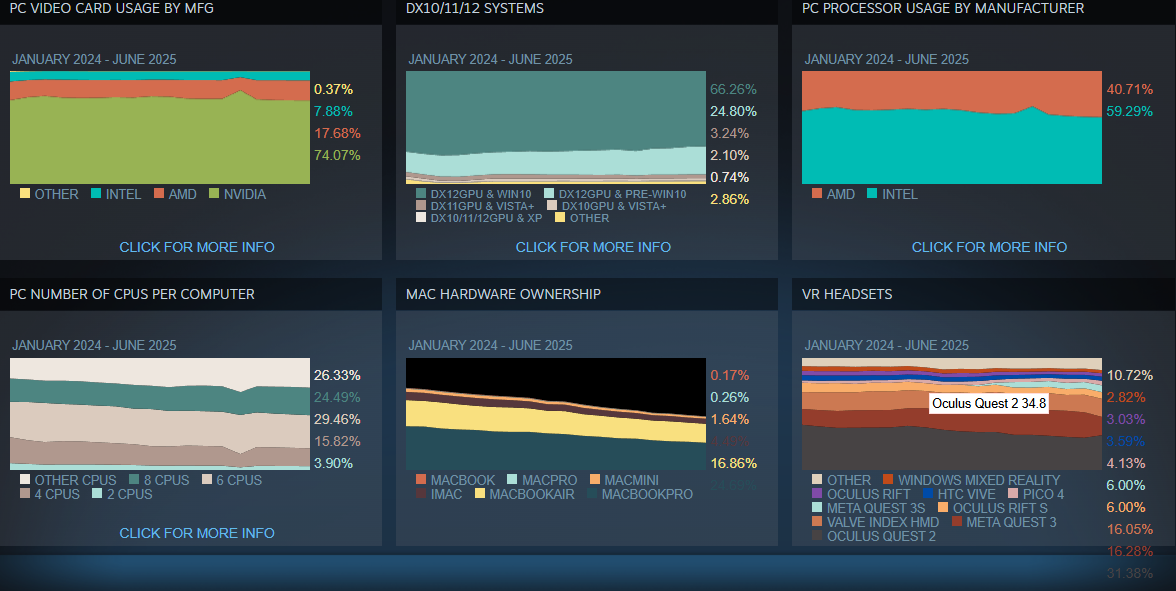Screen dimensions: 1176x591
Task: Click the 8 CPUS legend swatch
Action: click(134, 480)
